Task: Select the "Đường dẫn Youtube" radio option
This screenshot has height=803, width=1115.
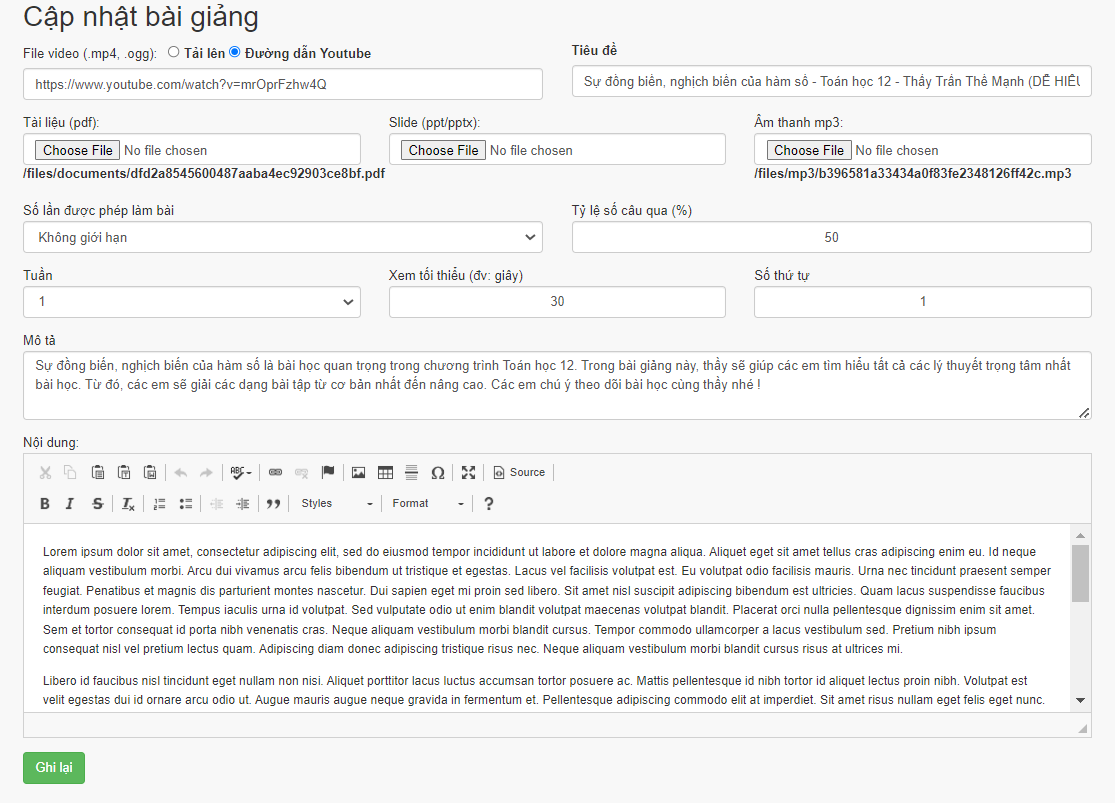Action: tap(235, 52)
